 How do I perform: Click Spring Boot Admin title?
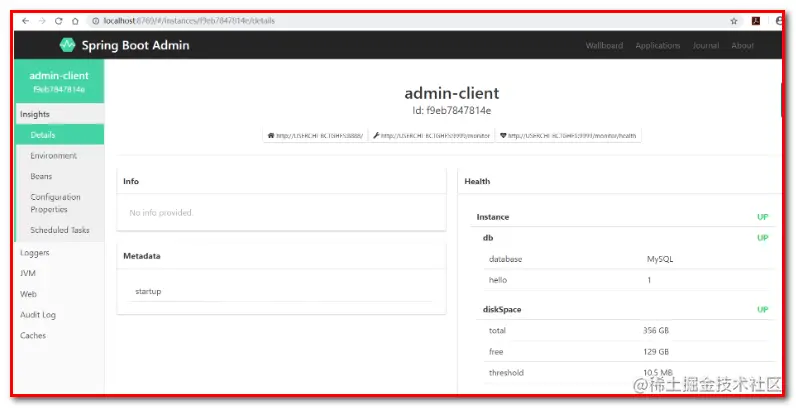pos(136,45)
